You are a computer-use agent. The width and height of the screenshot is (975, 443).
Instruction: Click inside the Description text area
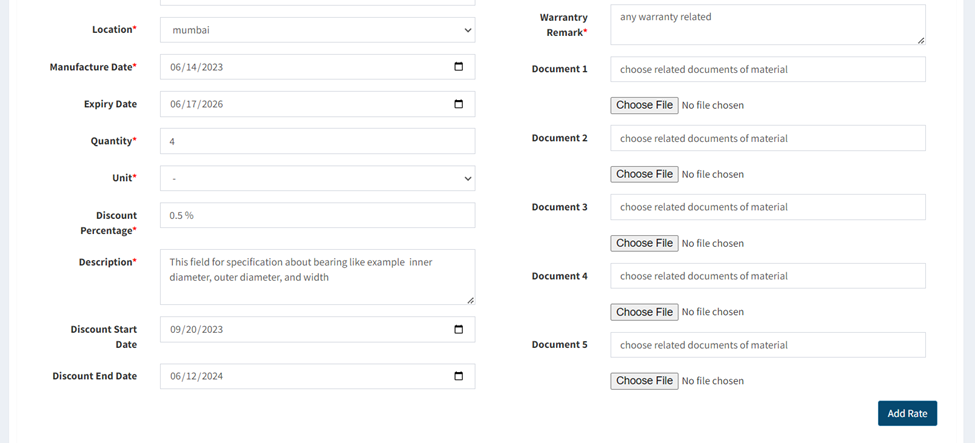(318, 277)
